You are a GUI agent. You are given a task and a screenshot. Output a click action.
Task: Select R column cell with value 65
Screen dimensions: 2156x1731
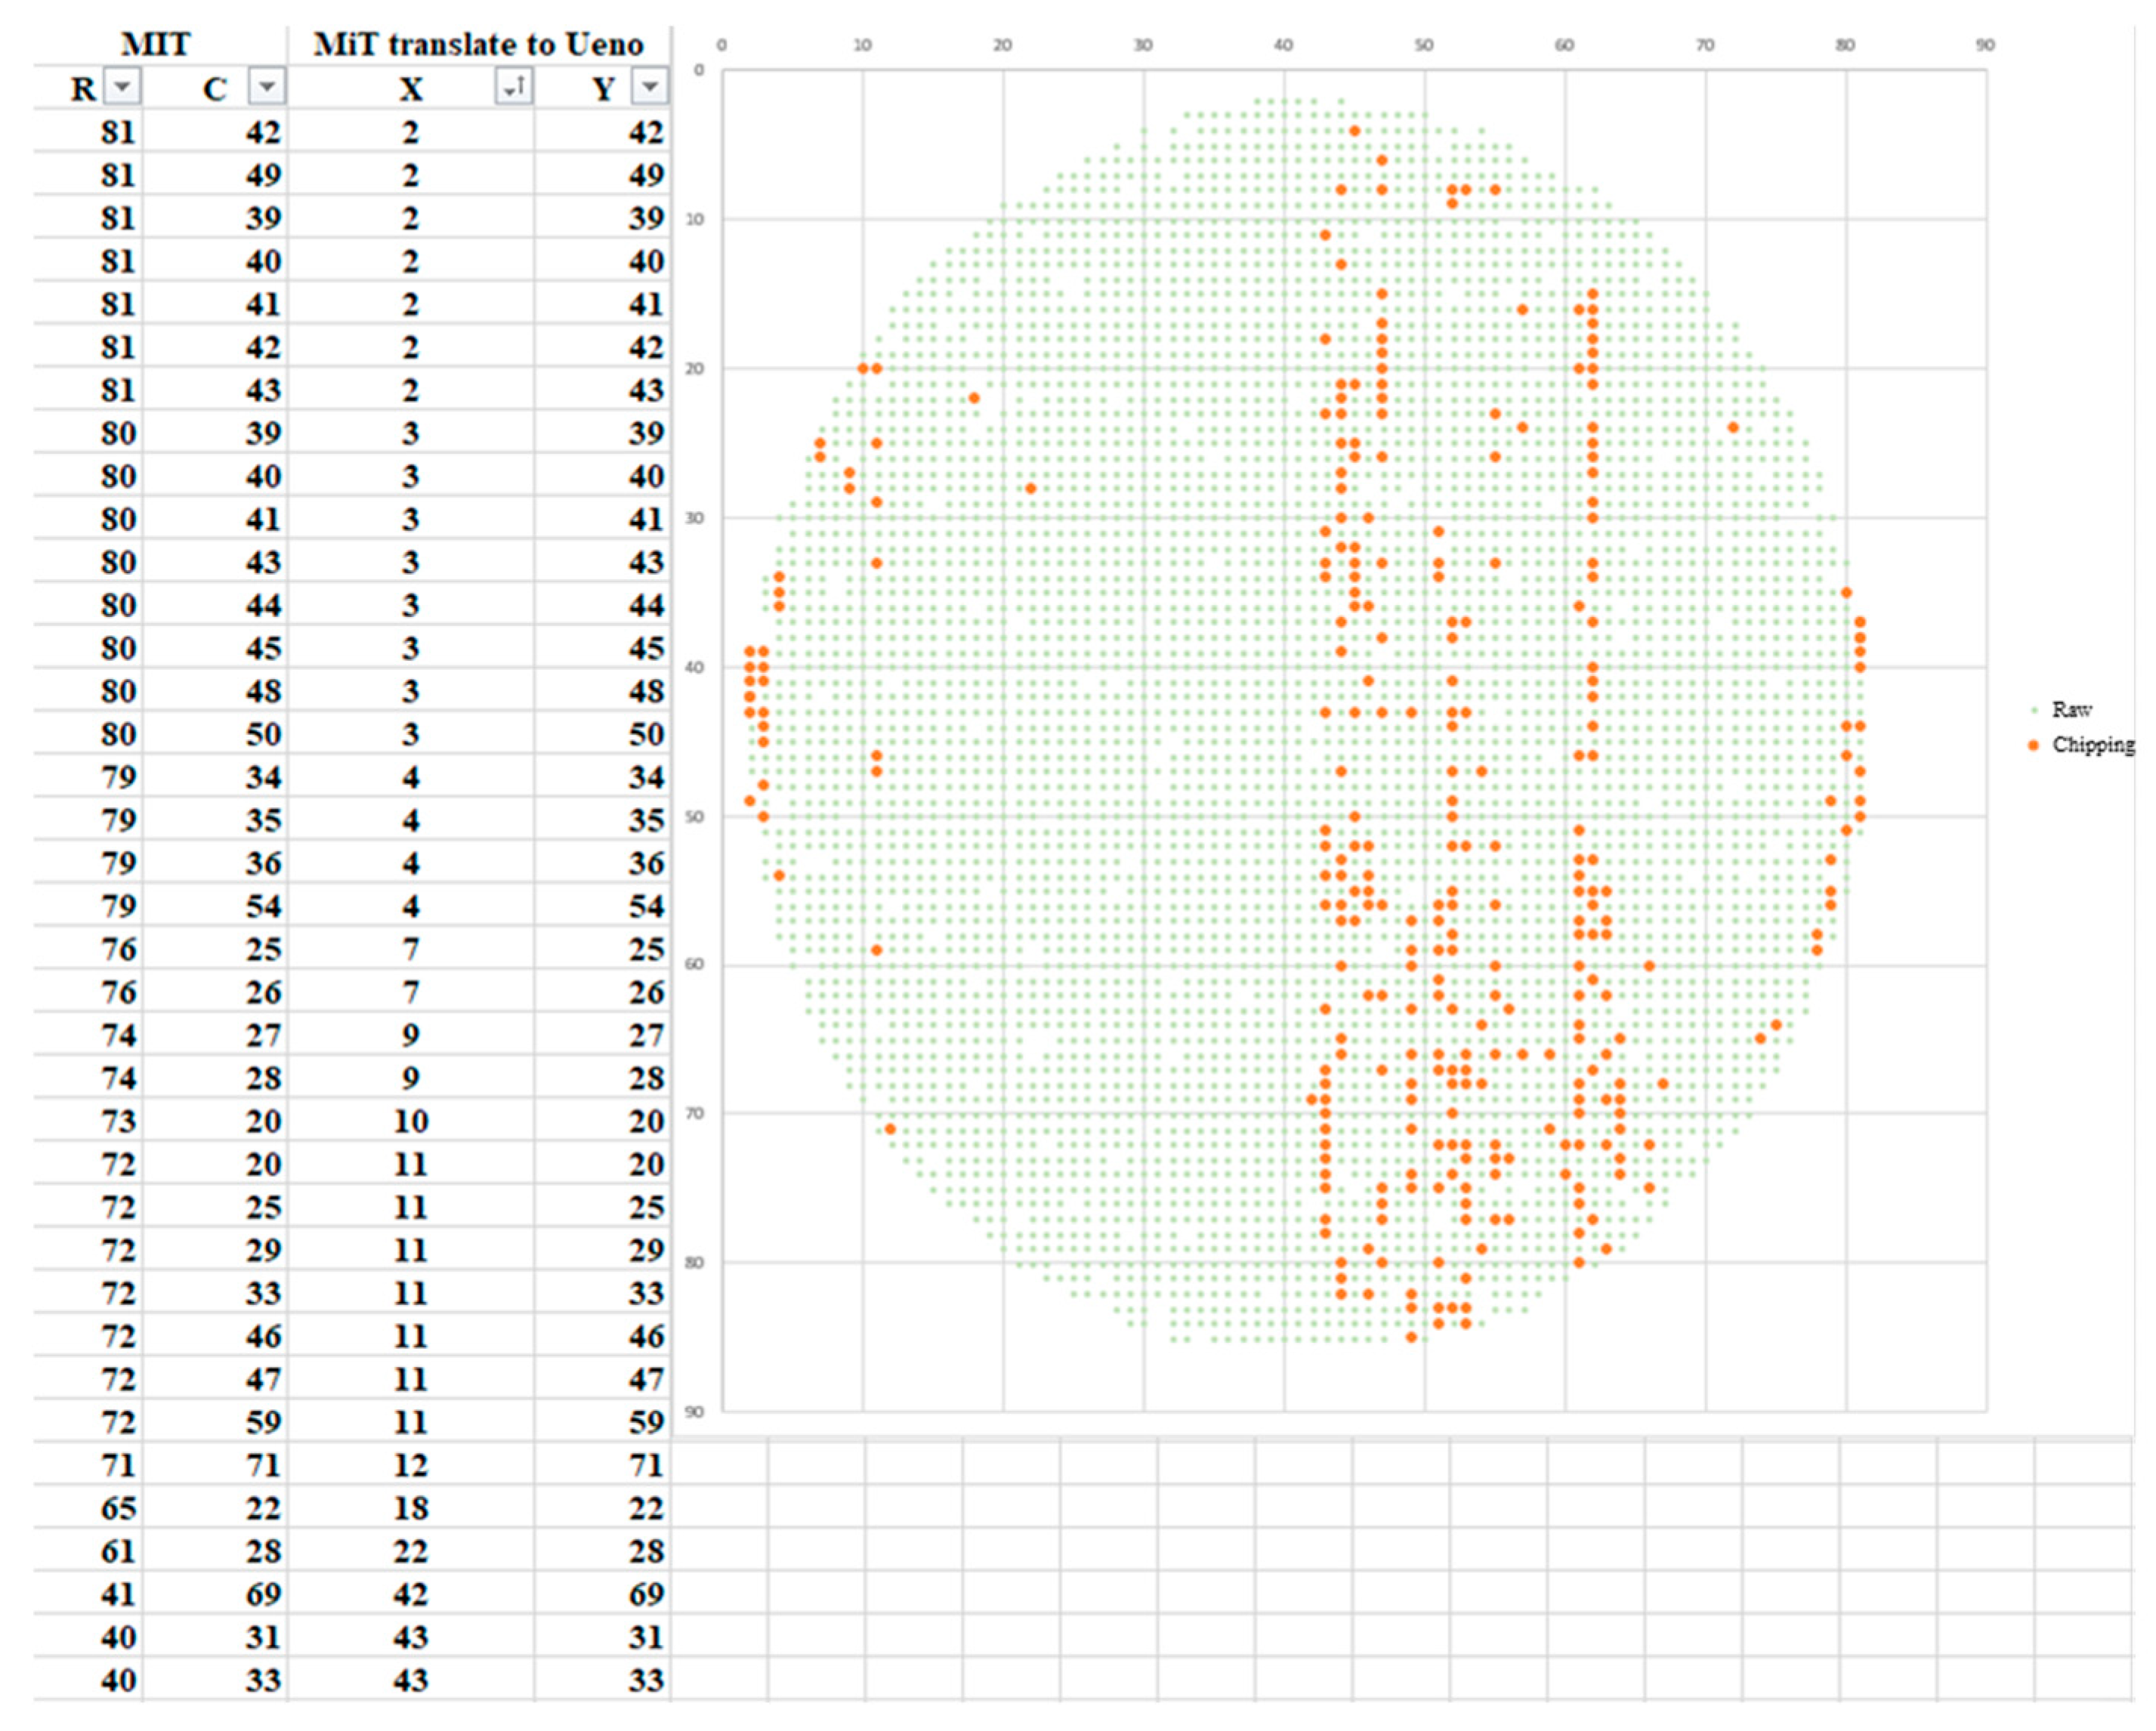[118, 1508]
